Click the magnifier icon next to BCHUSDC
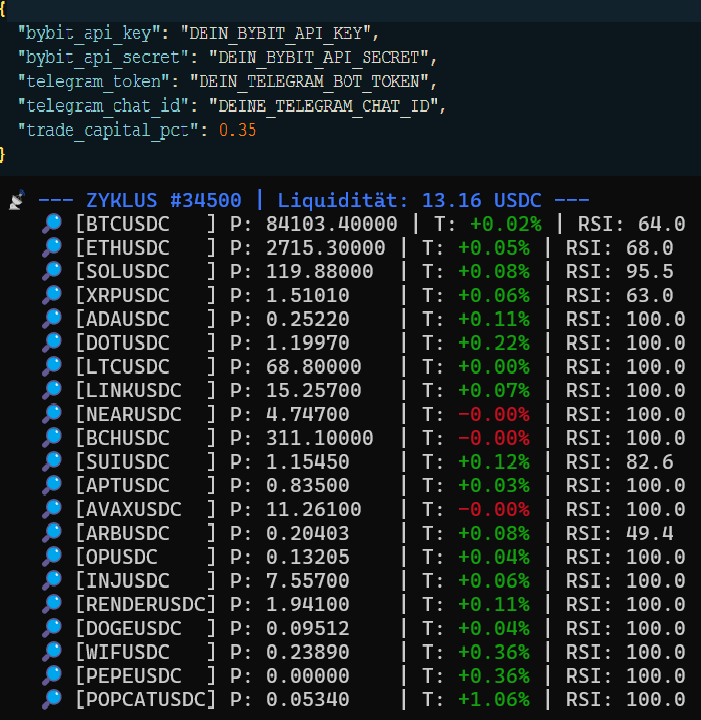The width and height of the screenshot is (701, 720). click(52, 438)
